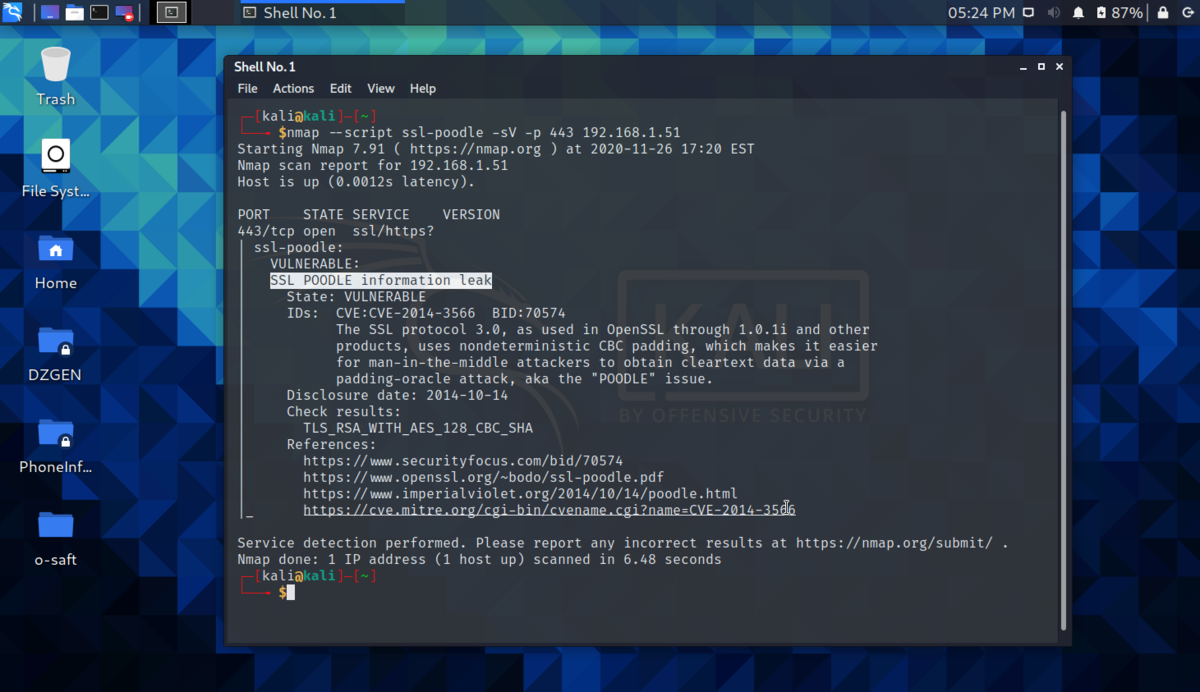Click the terminal window title Shell No. 1
Screen dimensions: 1200x692
pos(265,67)
